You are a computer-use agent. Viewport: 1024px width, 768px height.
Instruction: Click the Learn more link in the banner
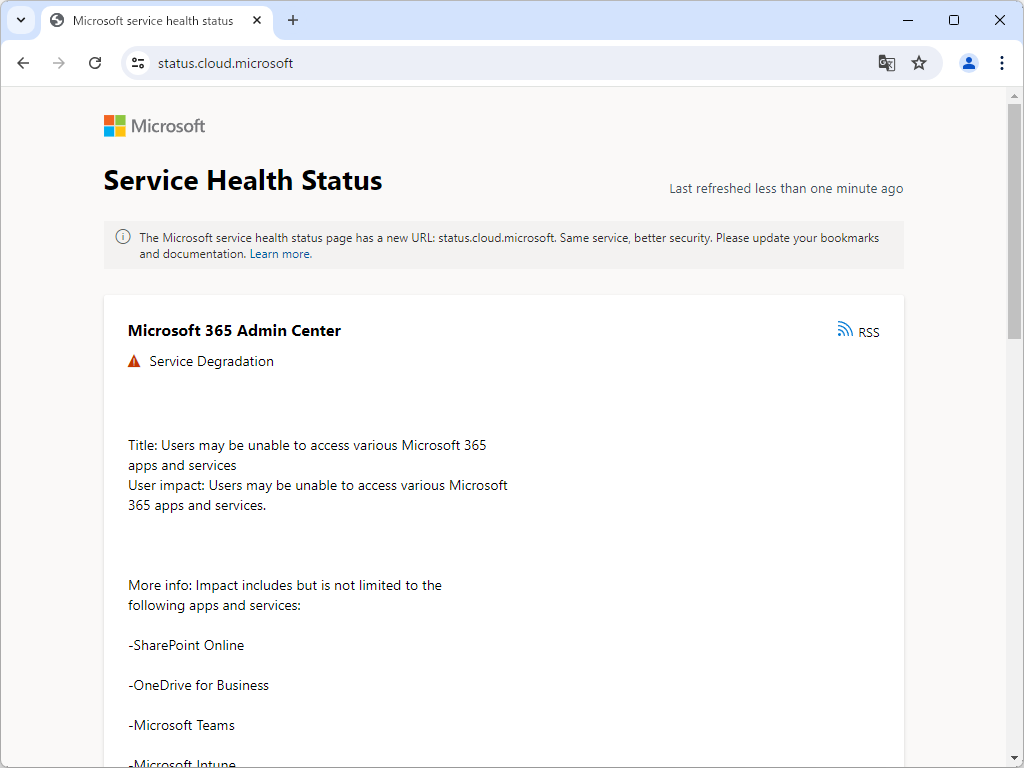[x=279, y=253]
